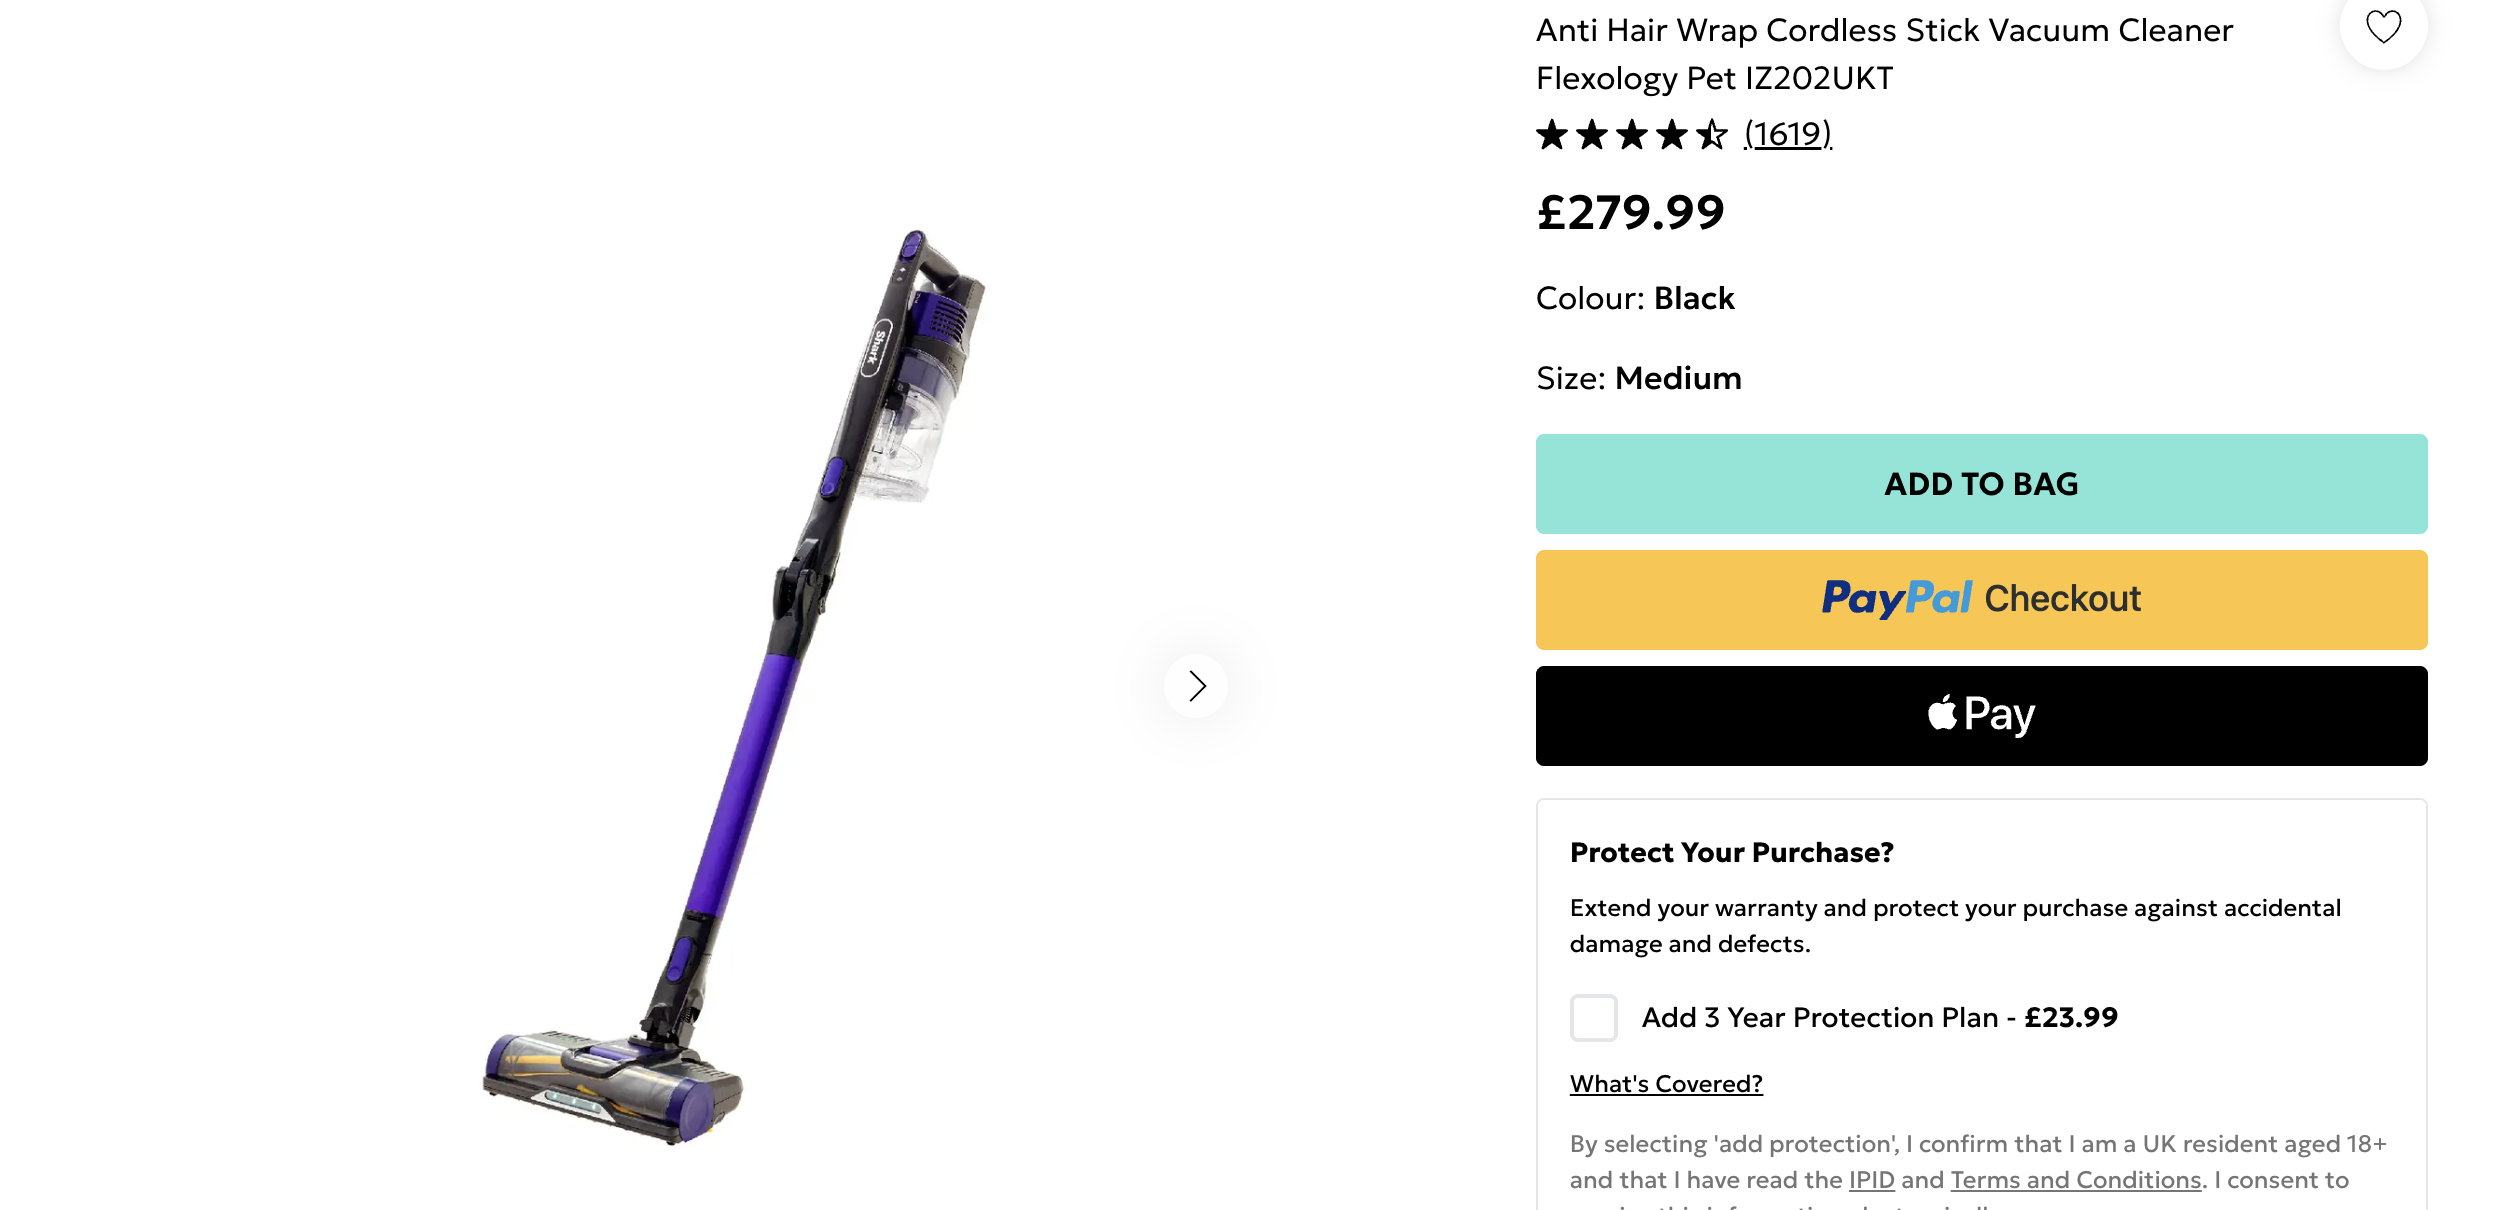Click the Apple Pay button

(x=1981, y=716)
